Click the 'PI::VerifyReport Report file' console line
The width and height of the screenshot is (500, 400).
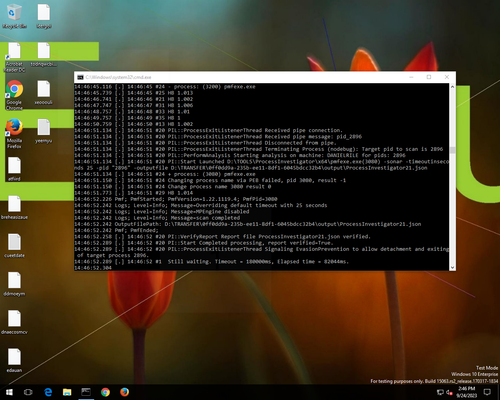tap(222, 237)
